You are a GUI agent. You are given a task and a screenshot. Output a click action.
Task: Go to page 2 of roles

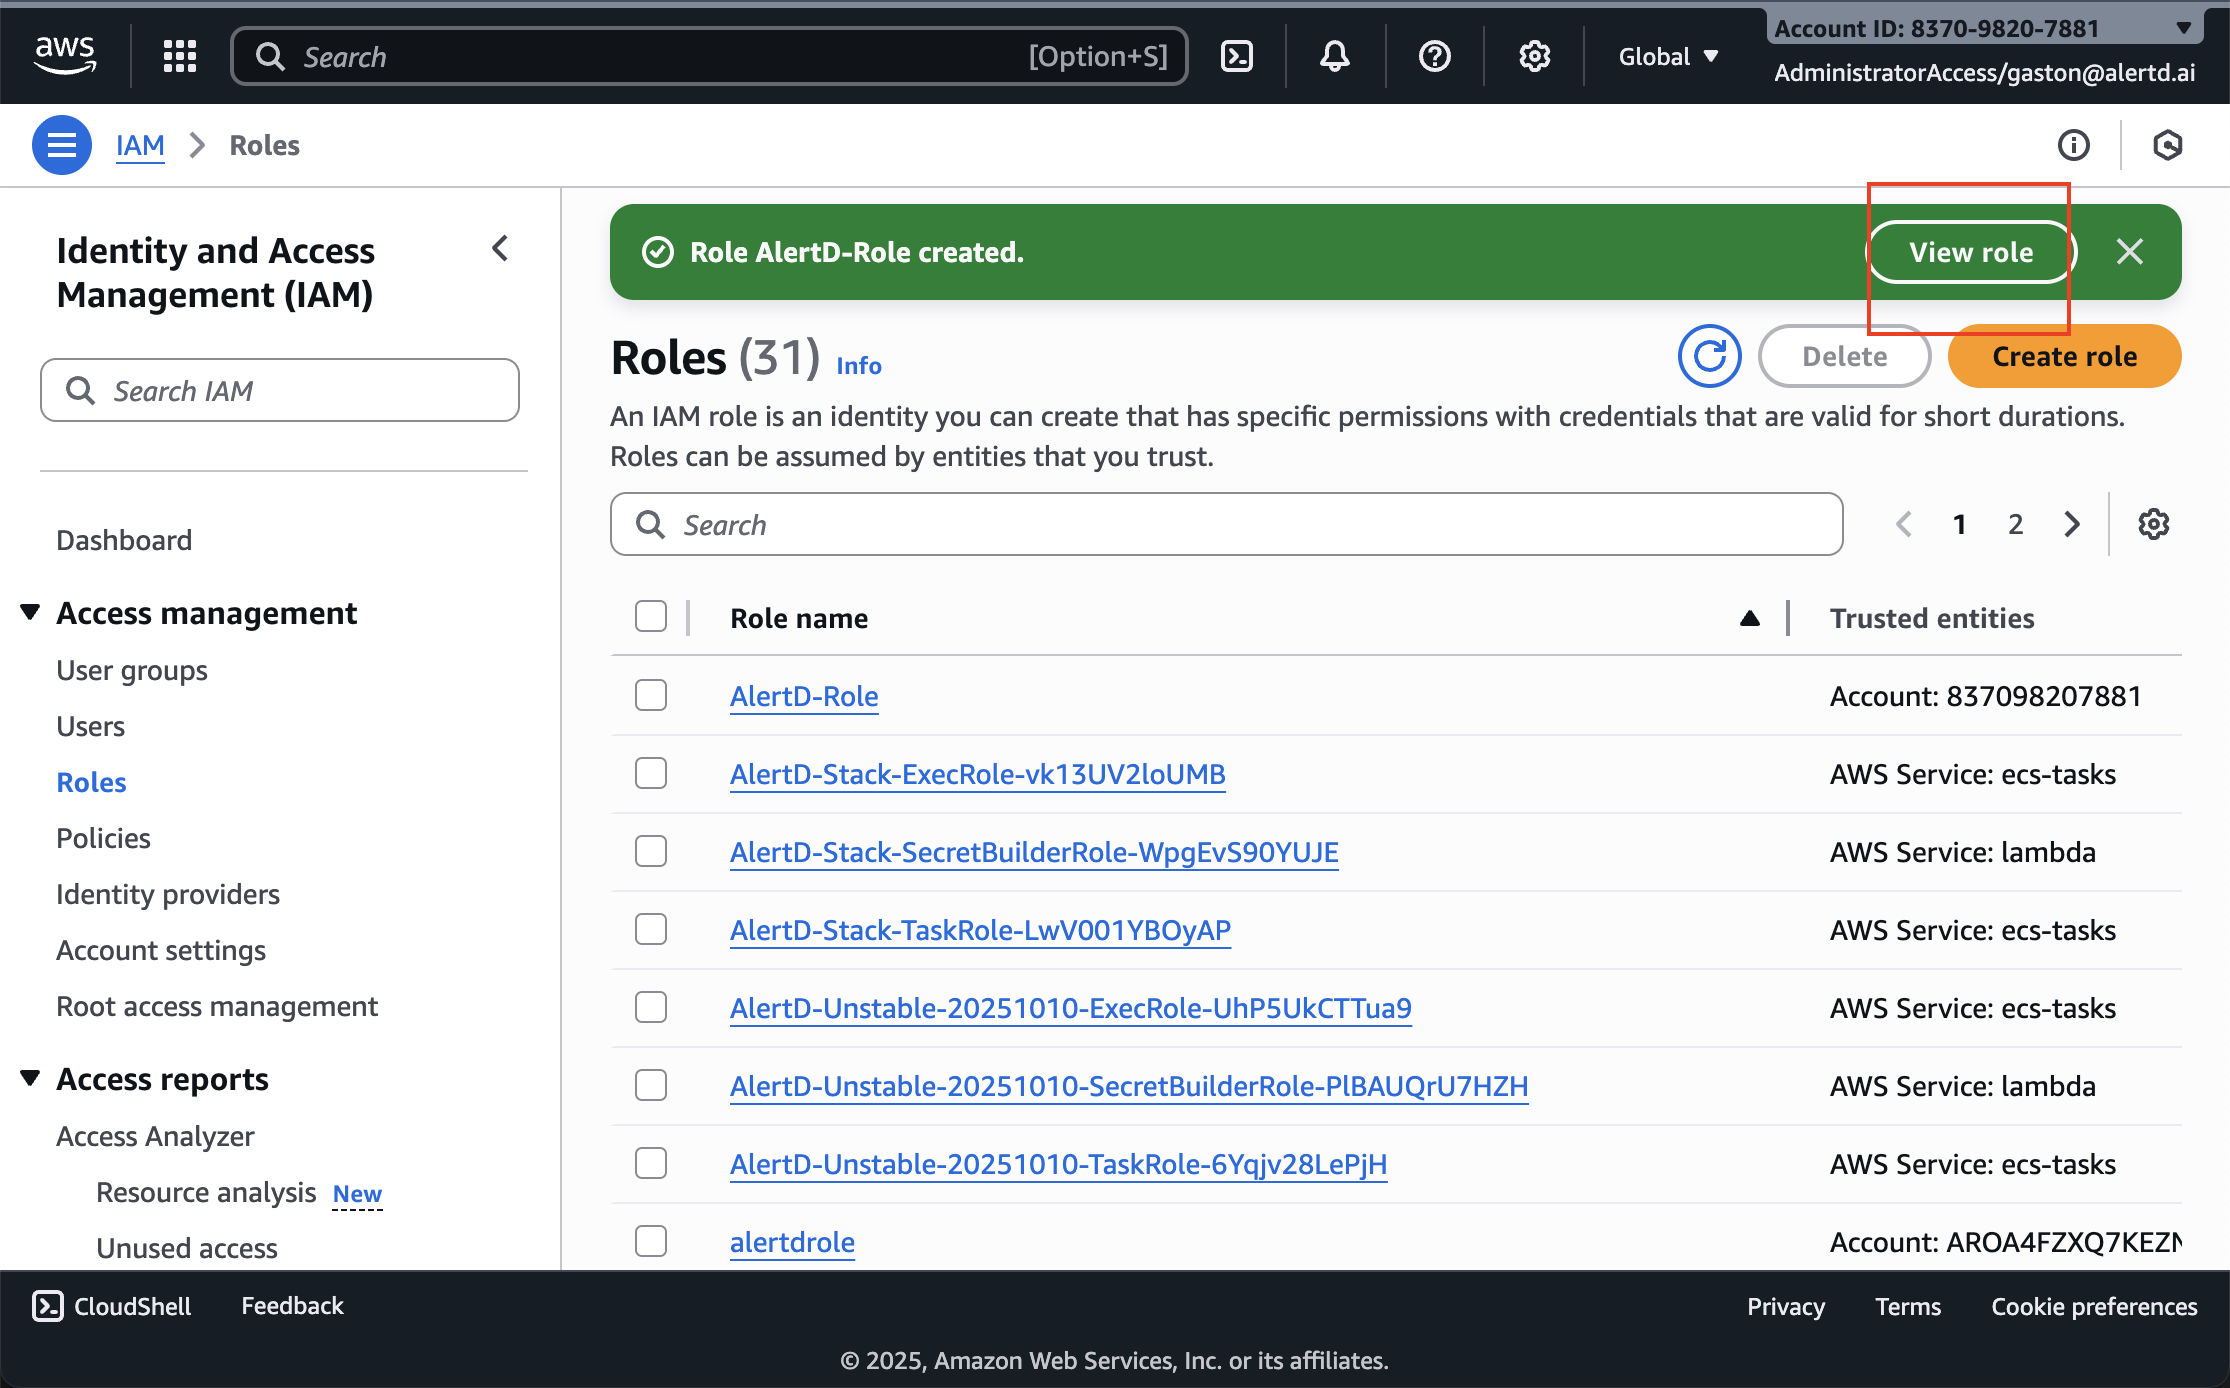coord(2014,523)
